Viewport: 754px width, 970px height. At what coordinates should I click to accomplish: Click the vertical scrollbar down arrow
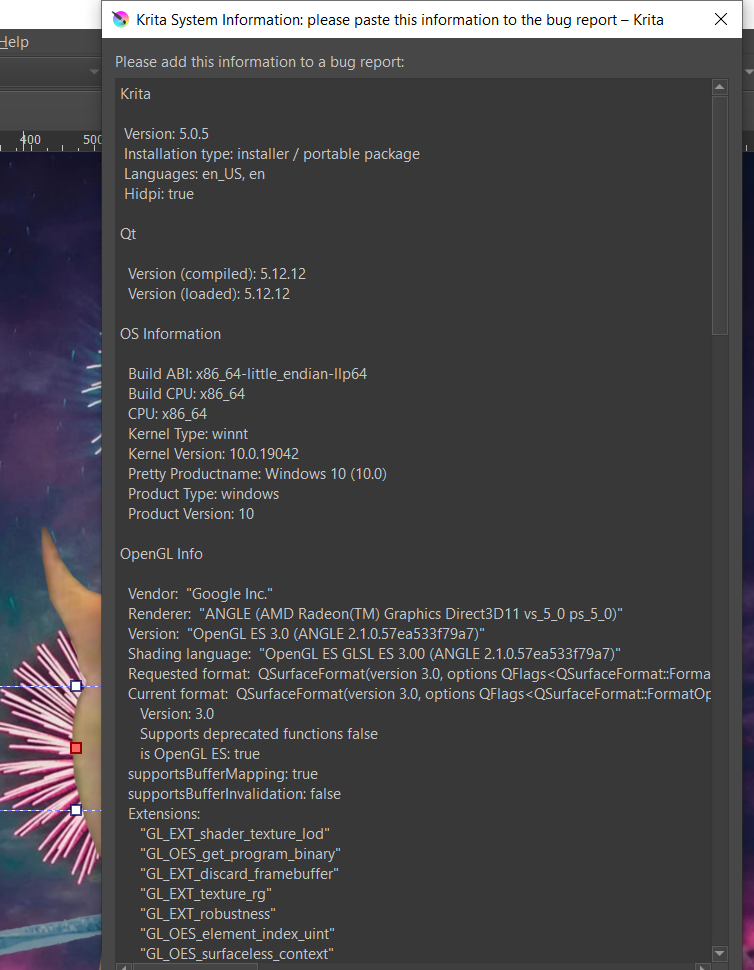coord(719,953)
